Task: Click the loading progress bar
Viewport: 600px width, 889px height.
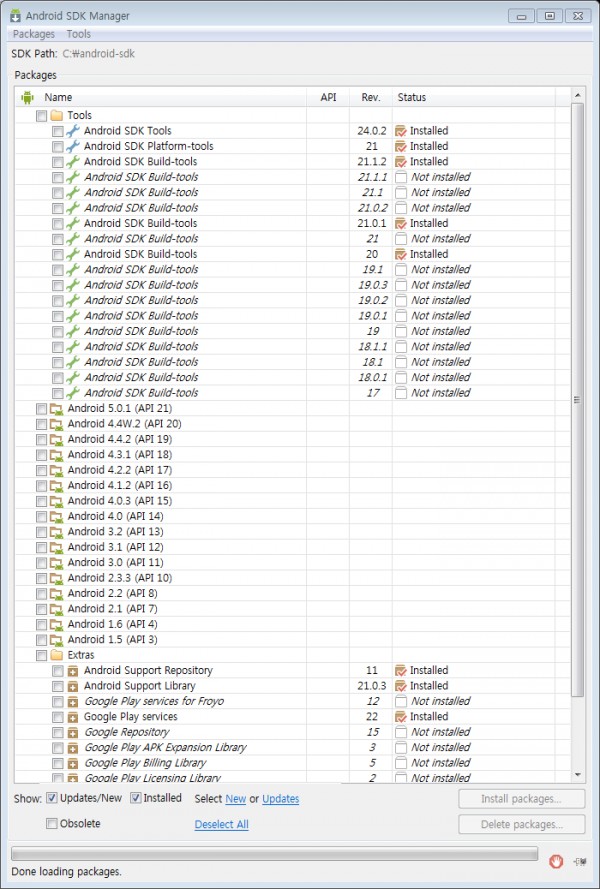Action: tap(274, 854)
